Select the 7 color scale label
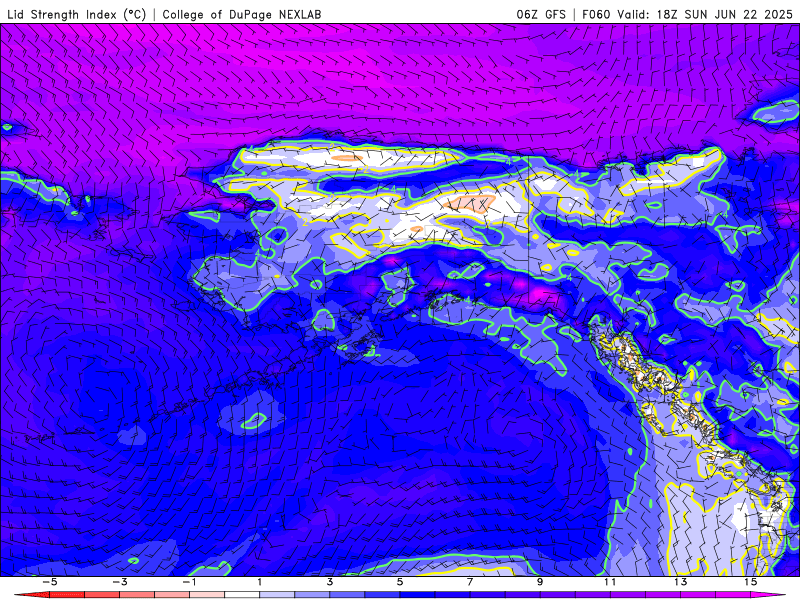The image size is (800, 600). 470,582
